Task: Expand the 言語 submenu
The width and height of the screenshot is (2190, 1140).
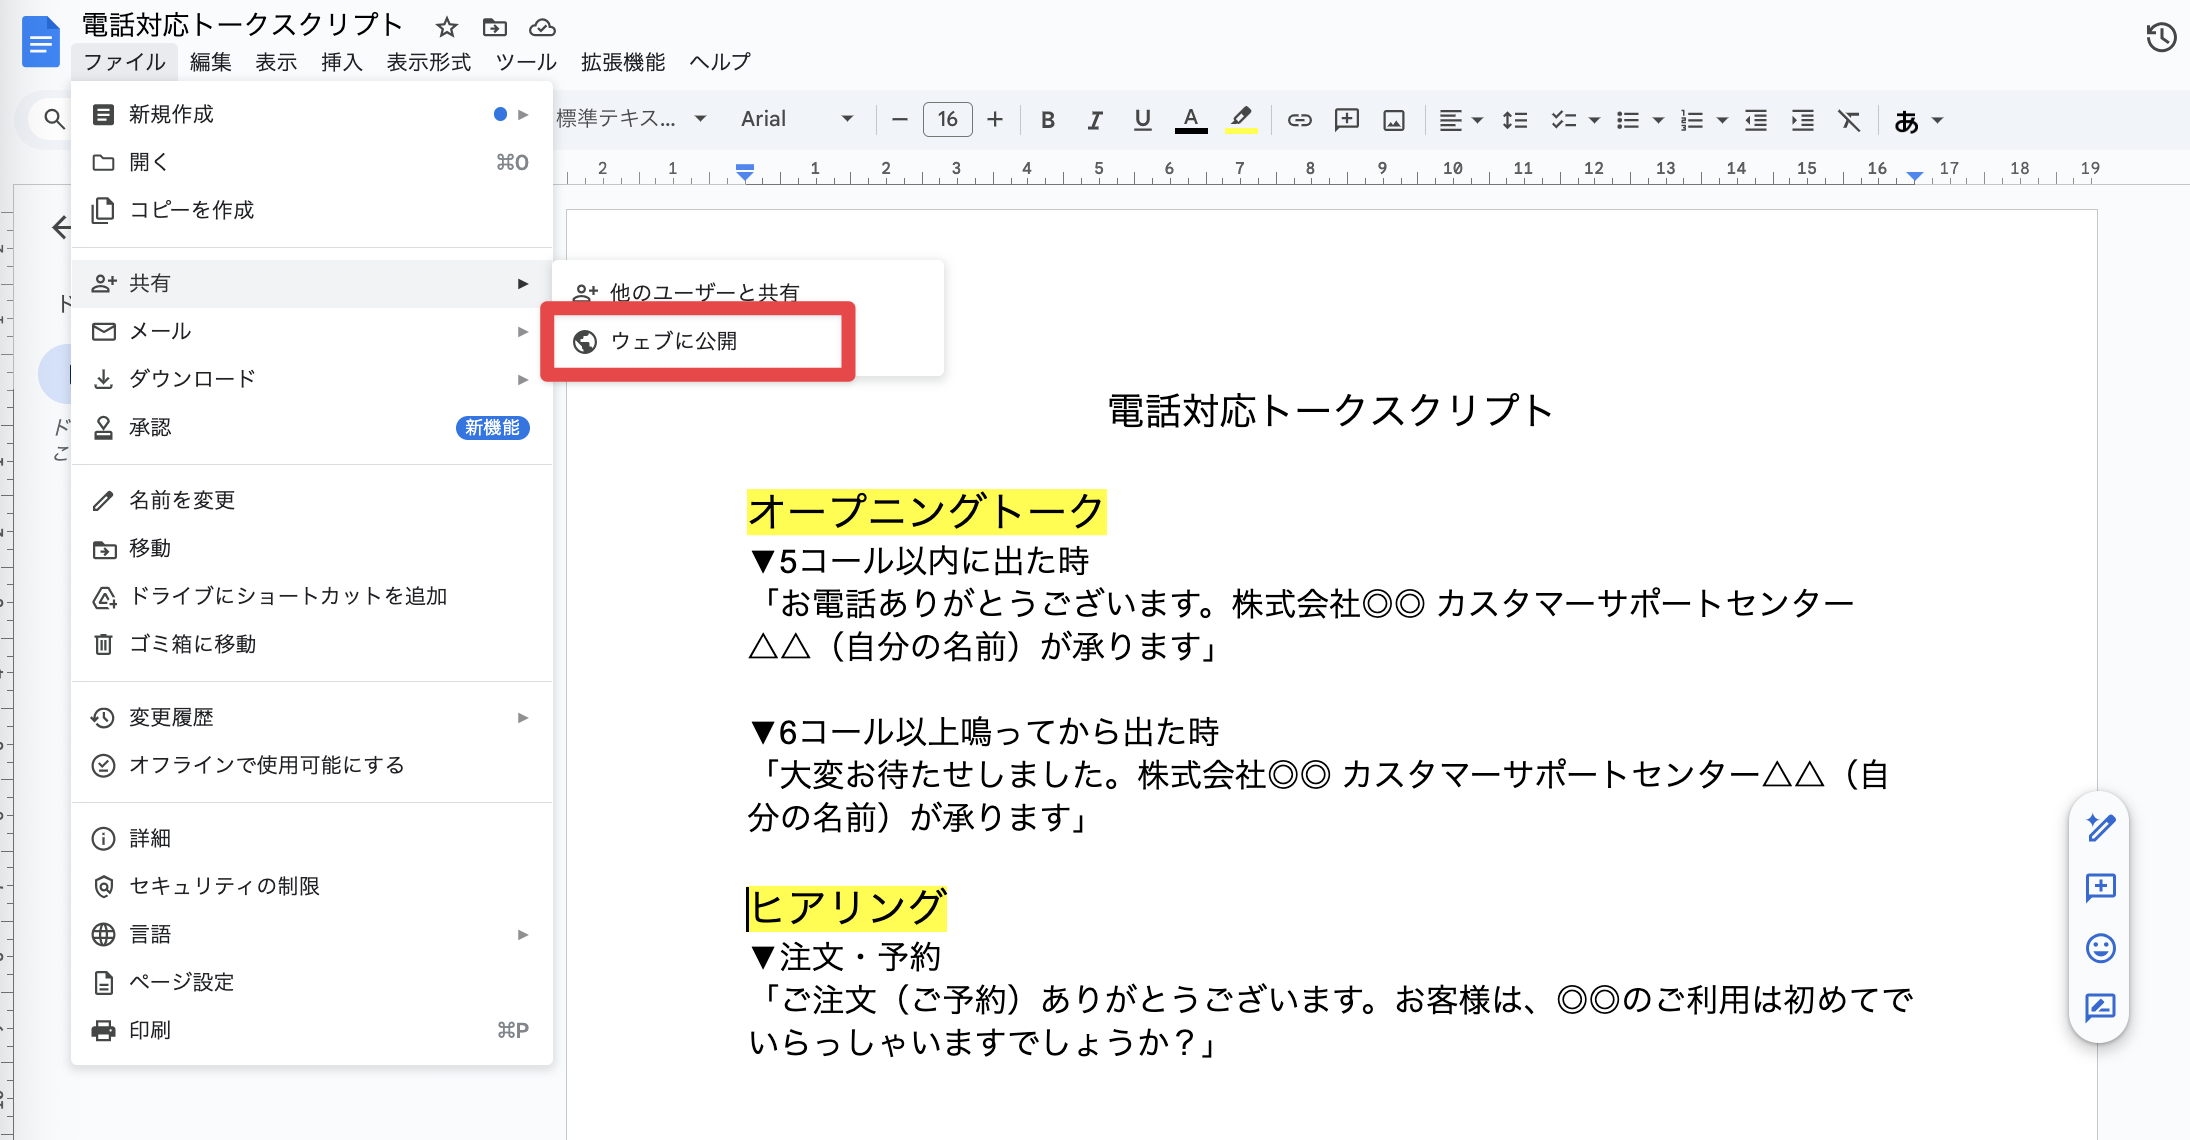Action: [x=312, y=934]
